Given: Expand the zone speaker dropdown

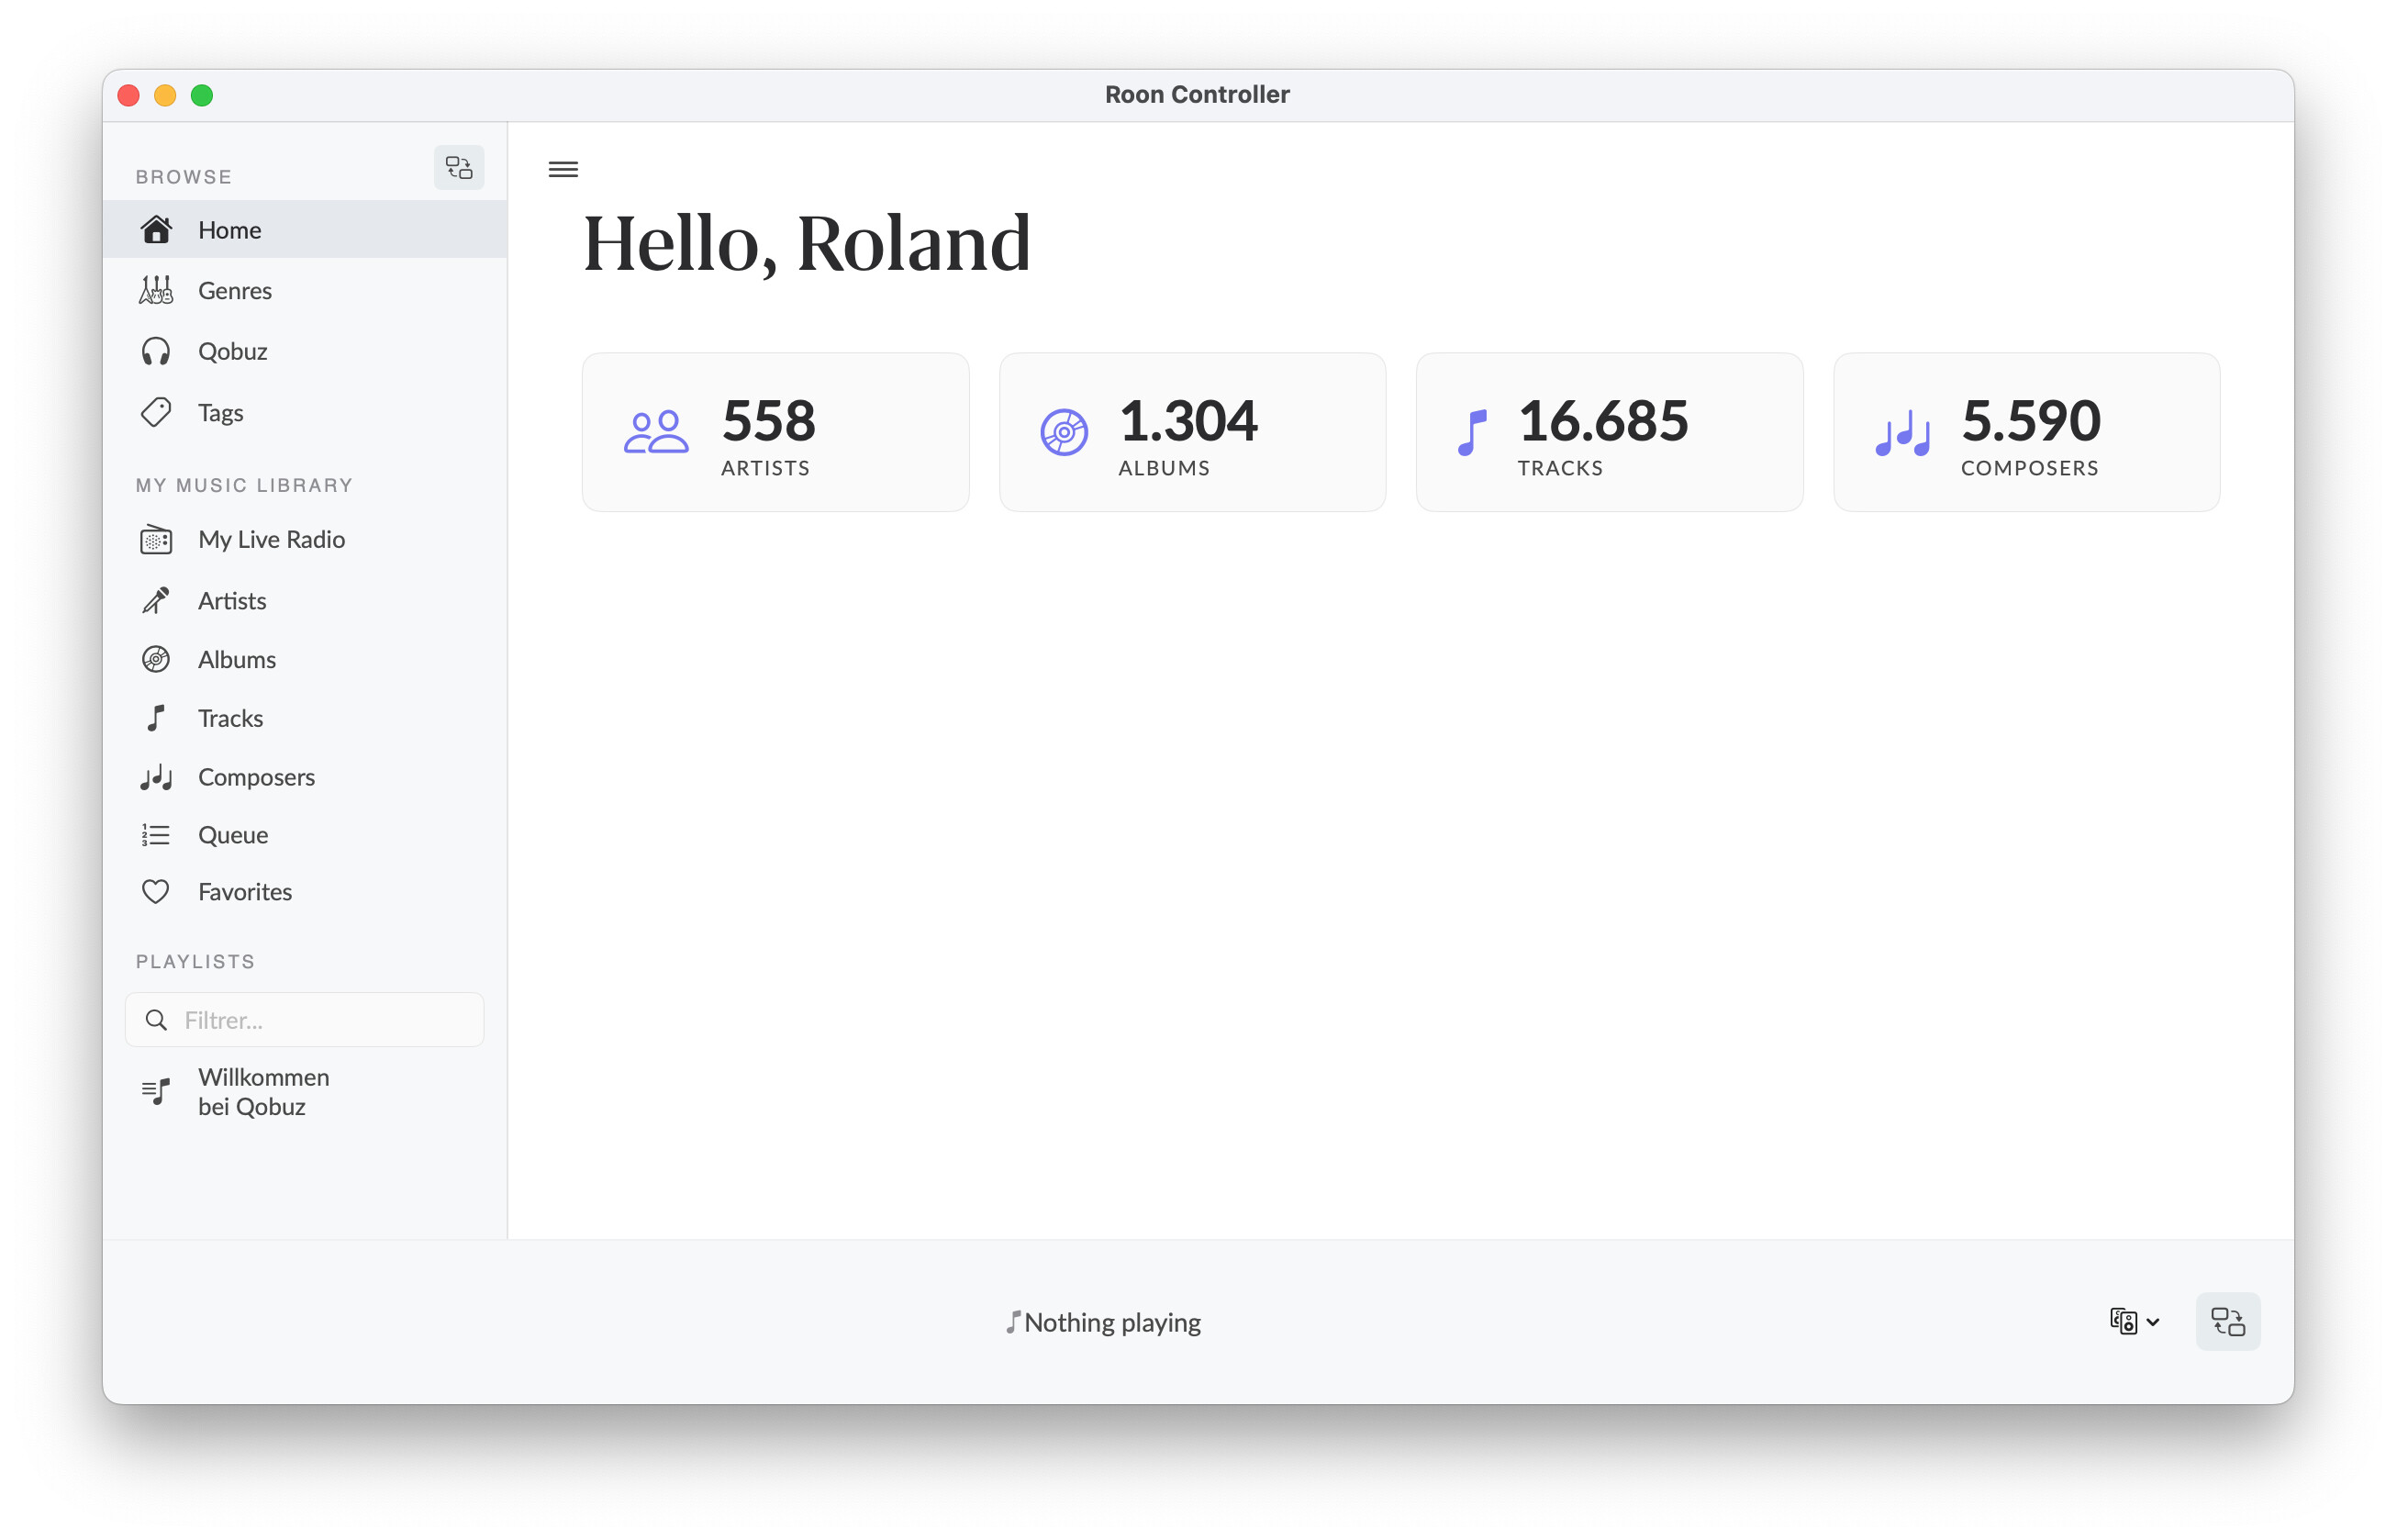Looking at the screenshot, I should coord(2134,1322).
